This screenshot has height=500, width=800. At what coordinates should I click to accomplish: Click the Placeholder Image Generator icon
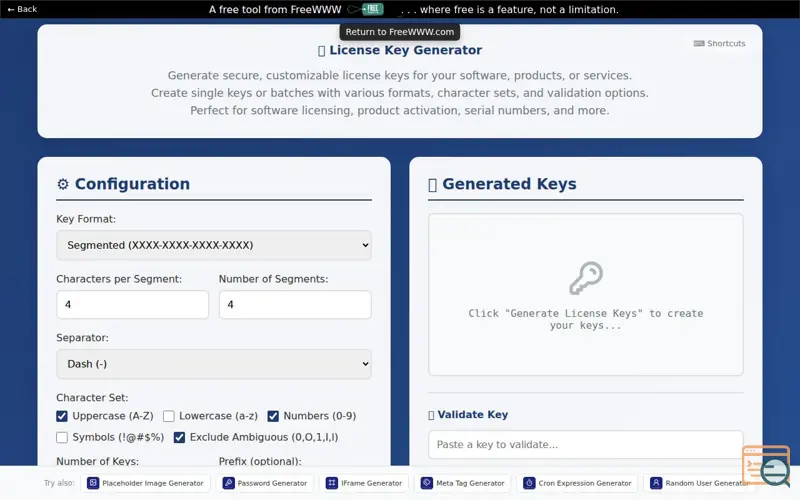(x=93, y=483)
